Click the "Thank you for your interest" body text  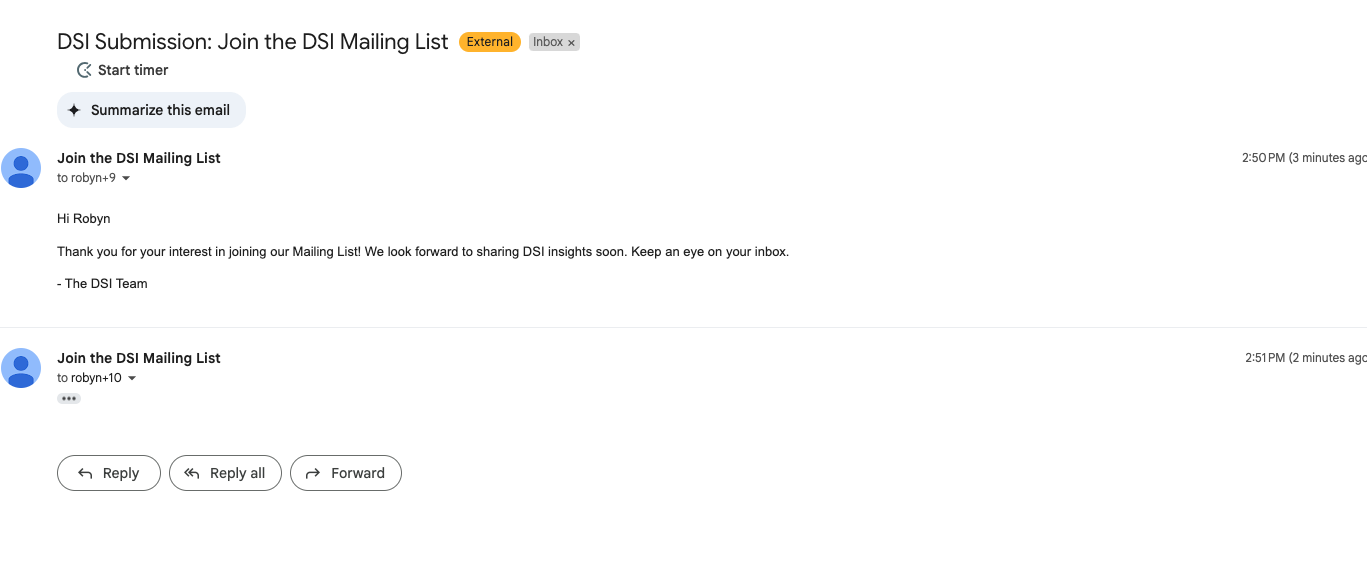(x=423, y=252)
